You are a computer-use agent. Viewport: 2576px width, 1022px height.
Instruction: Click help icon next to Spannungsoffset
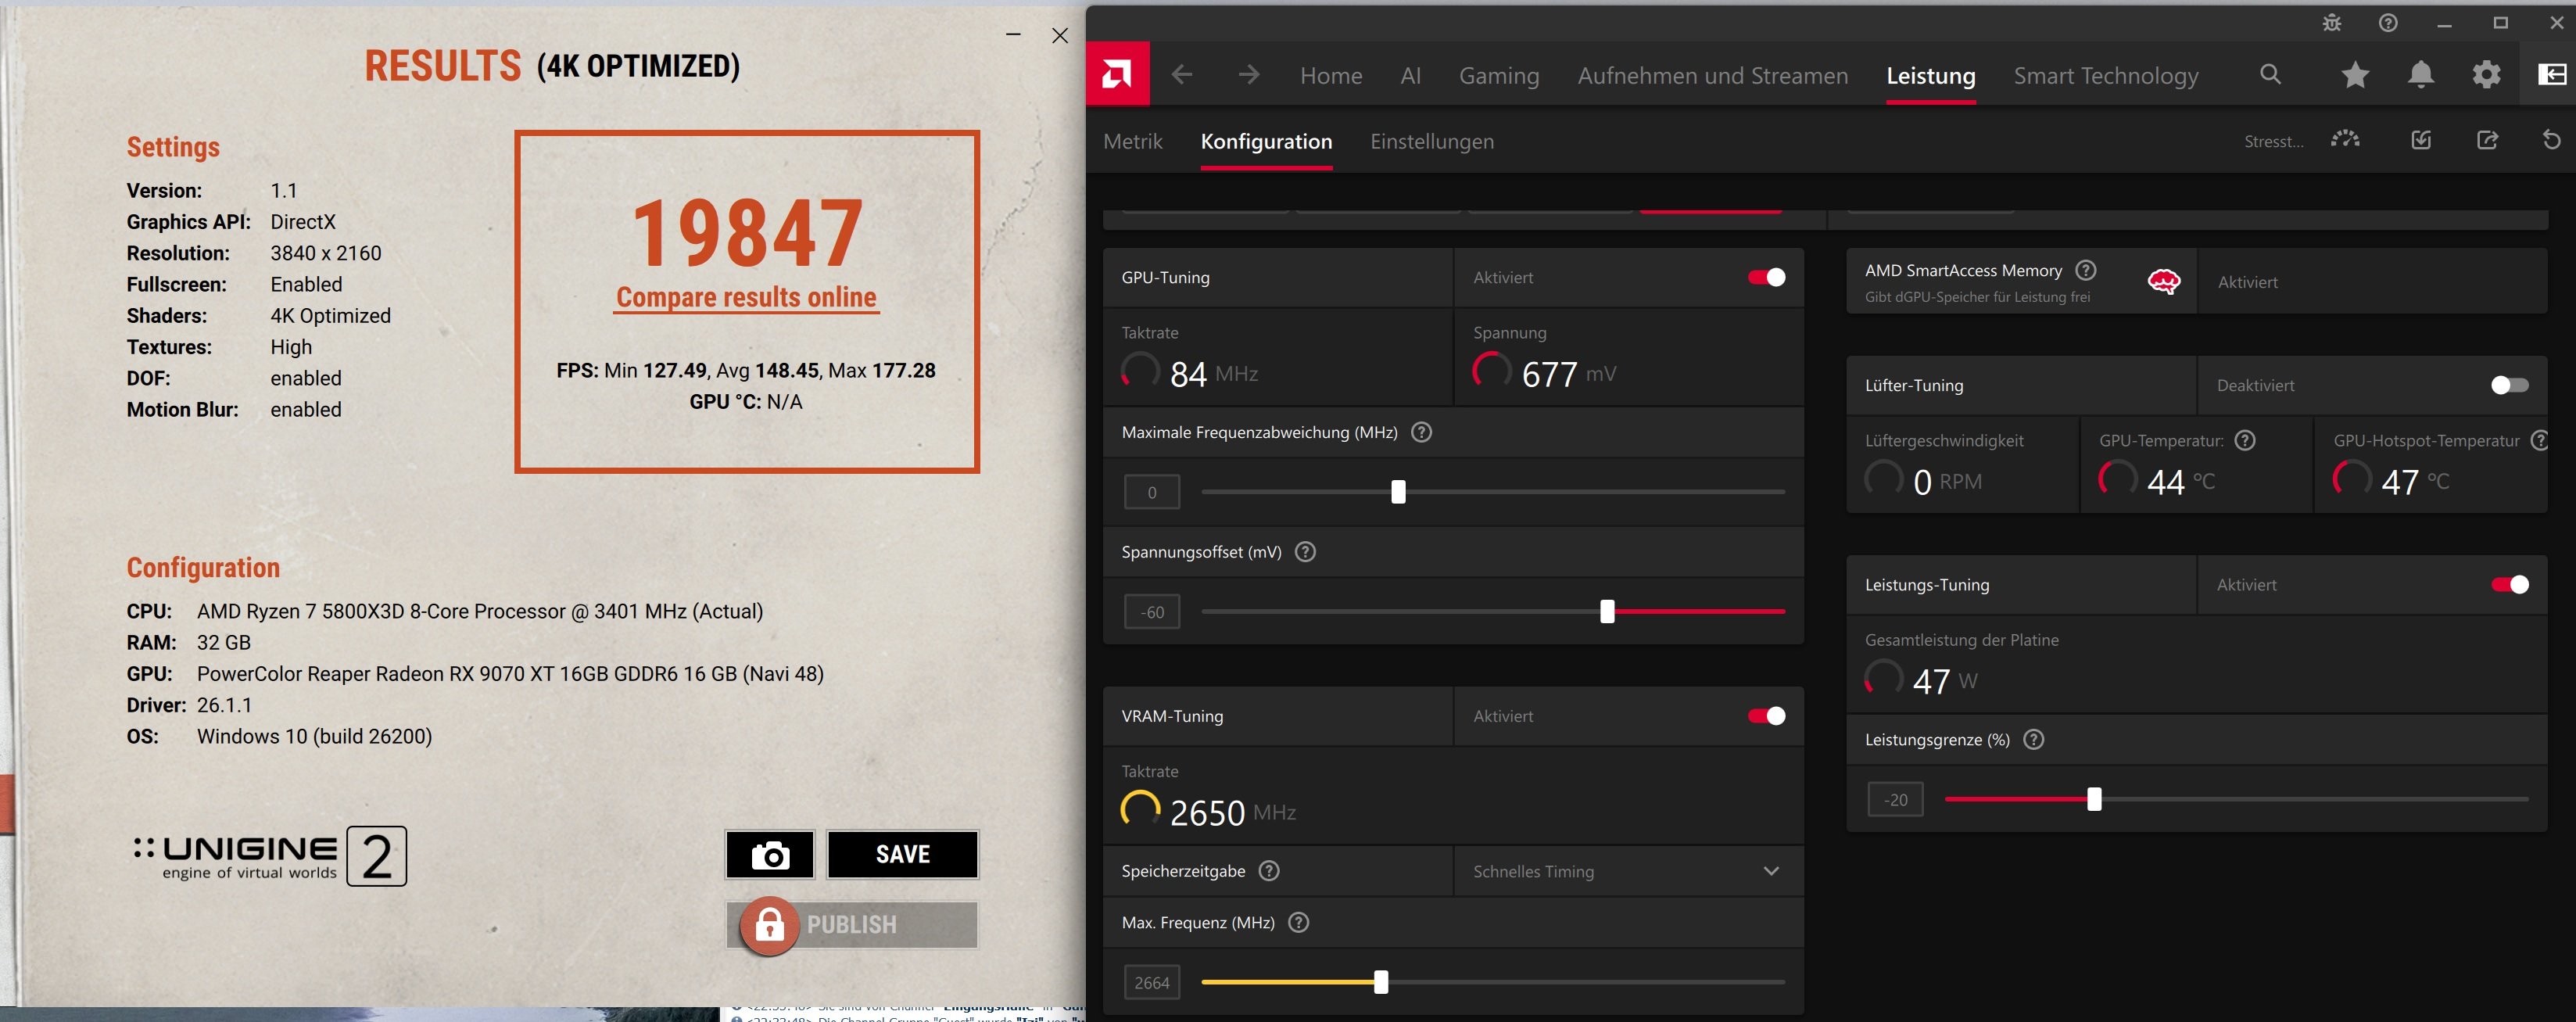1305,552
